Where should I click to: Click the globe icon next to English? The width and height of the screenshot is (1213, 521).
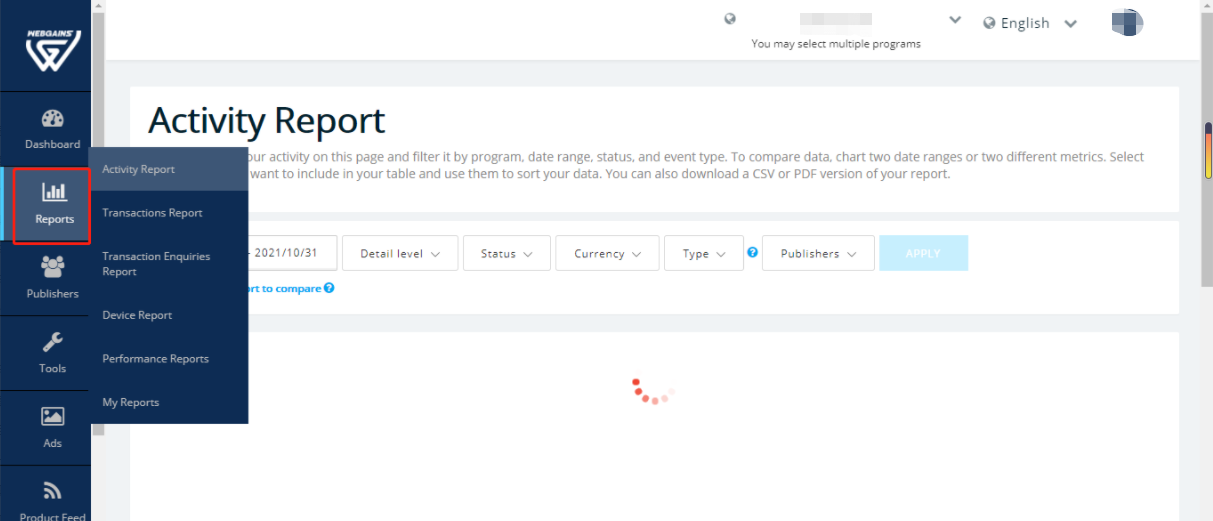click(x=989, y=23)
